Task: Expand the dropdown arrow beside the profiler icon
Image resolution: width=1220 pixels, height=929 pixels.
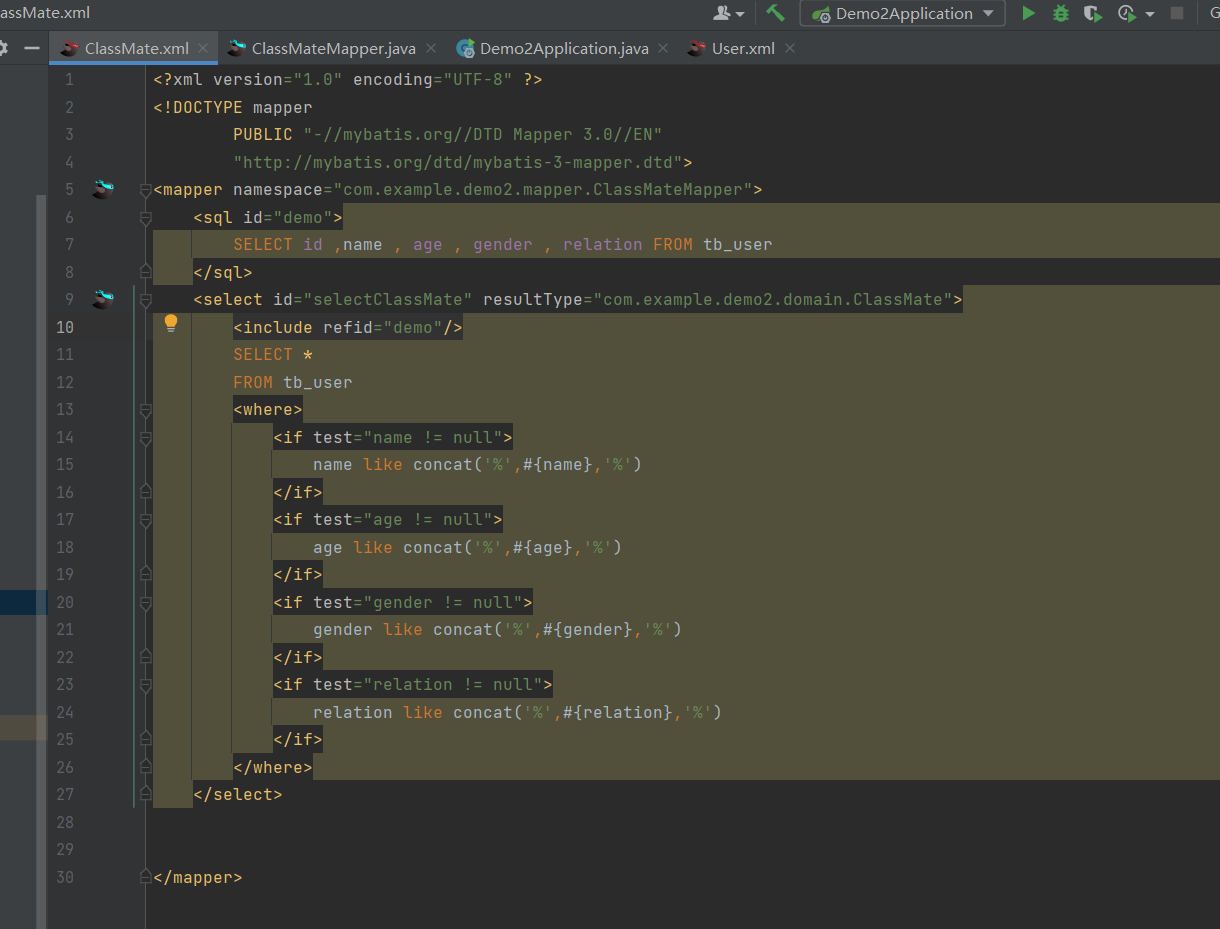Action: [x=1150, y=14]
